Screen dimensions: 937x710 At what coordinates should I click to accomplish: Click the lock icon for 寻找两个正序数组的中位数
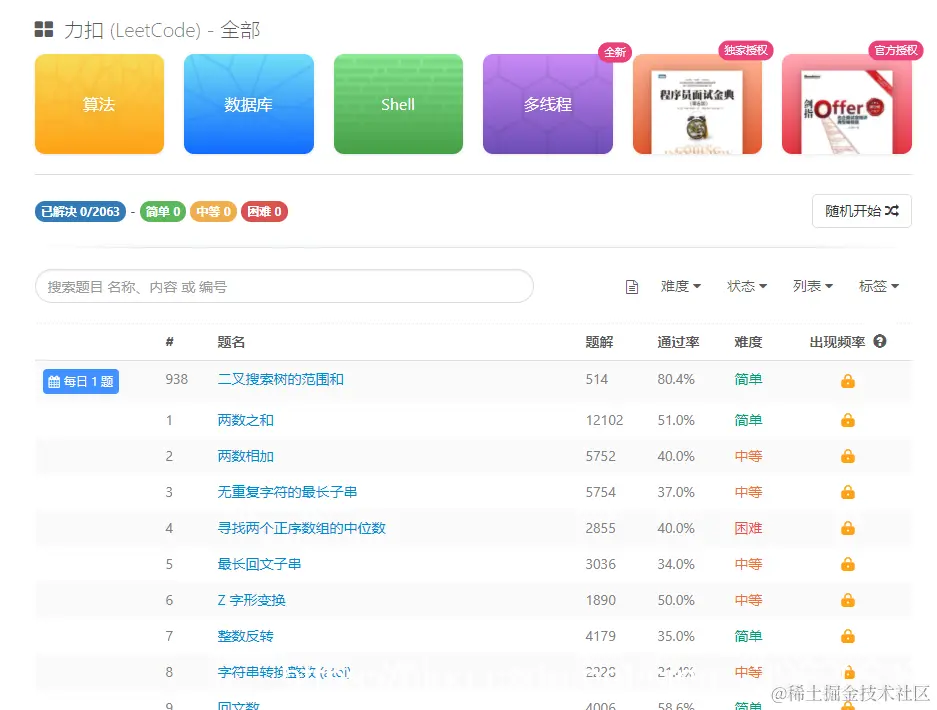[x=847, y=528]
